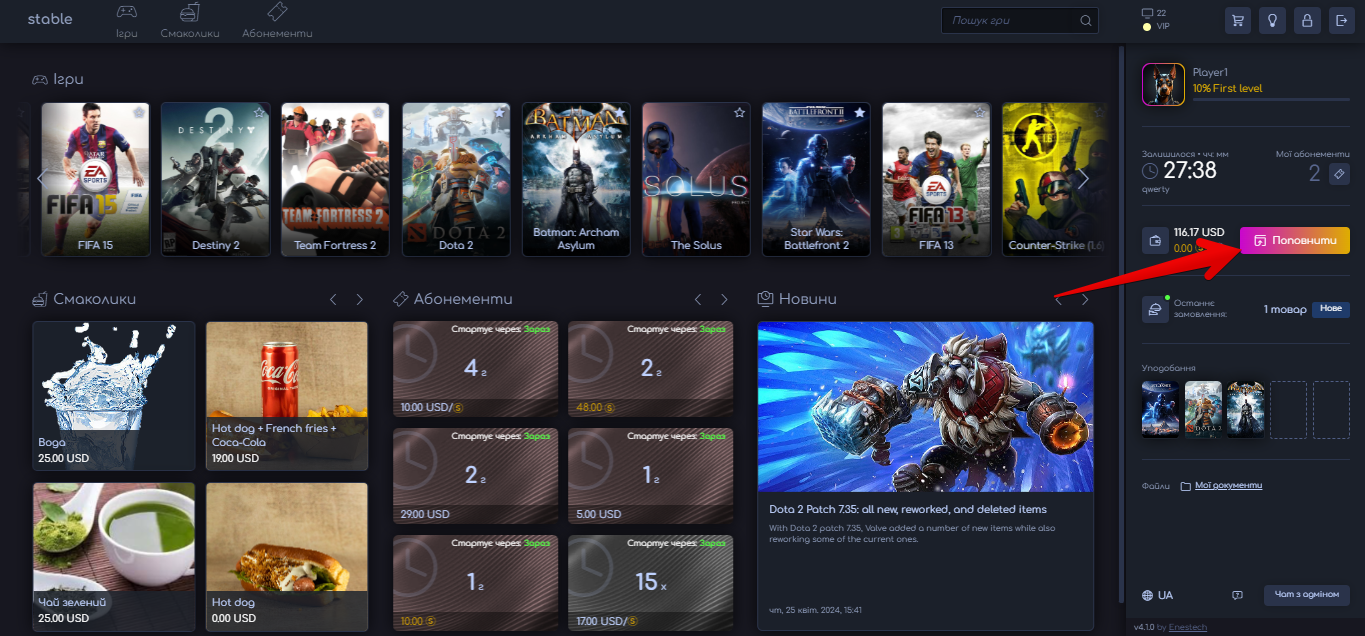Click the '1 товар' last order text
Image resolution: width=1365 pixels, height=636 pixels.
tap(1285, 310)
